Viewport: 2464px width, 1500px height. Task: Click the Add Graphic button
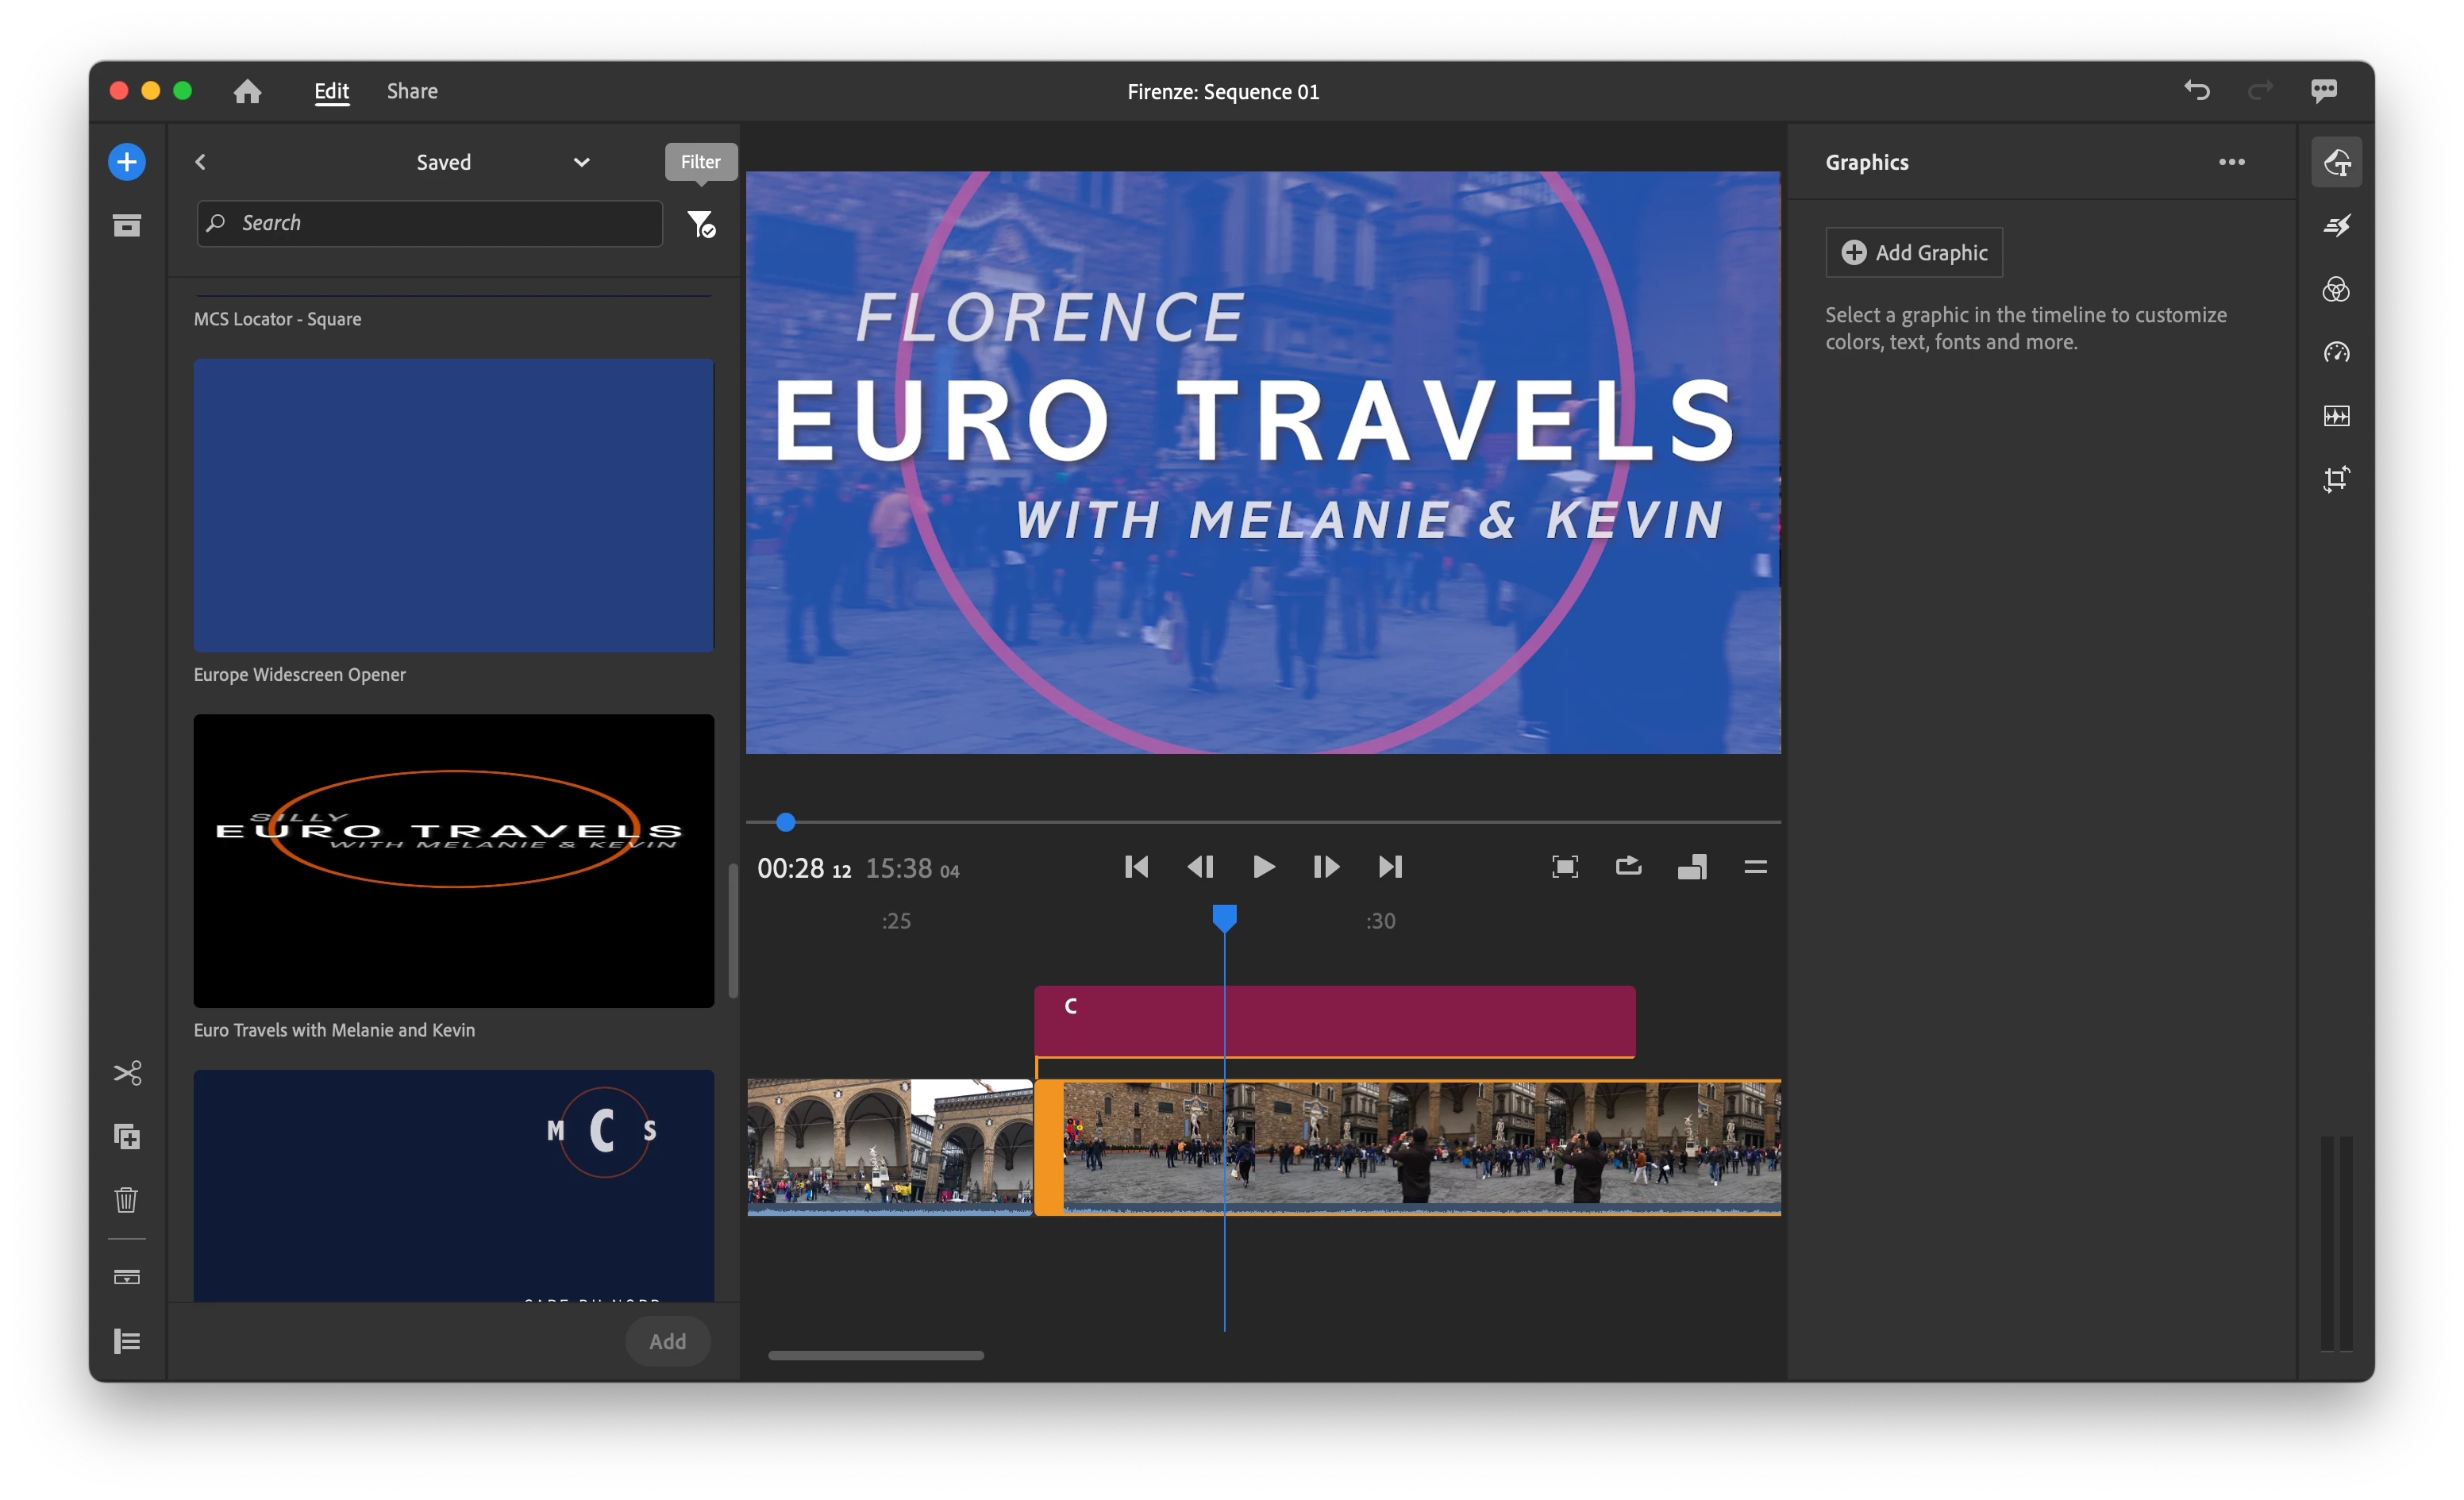1914,252
